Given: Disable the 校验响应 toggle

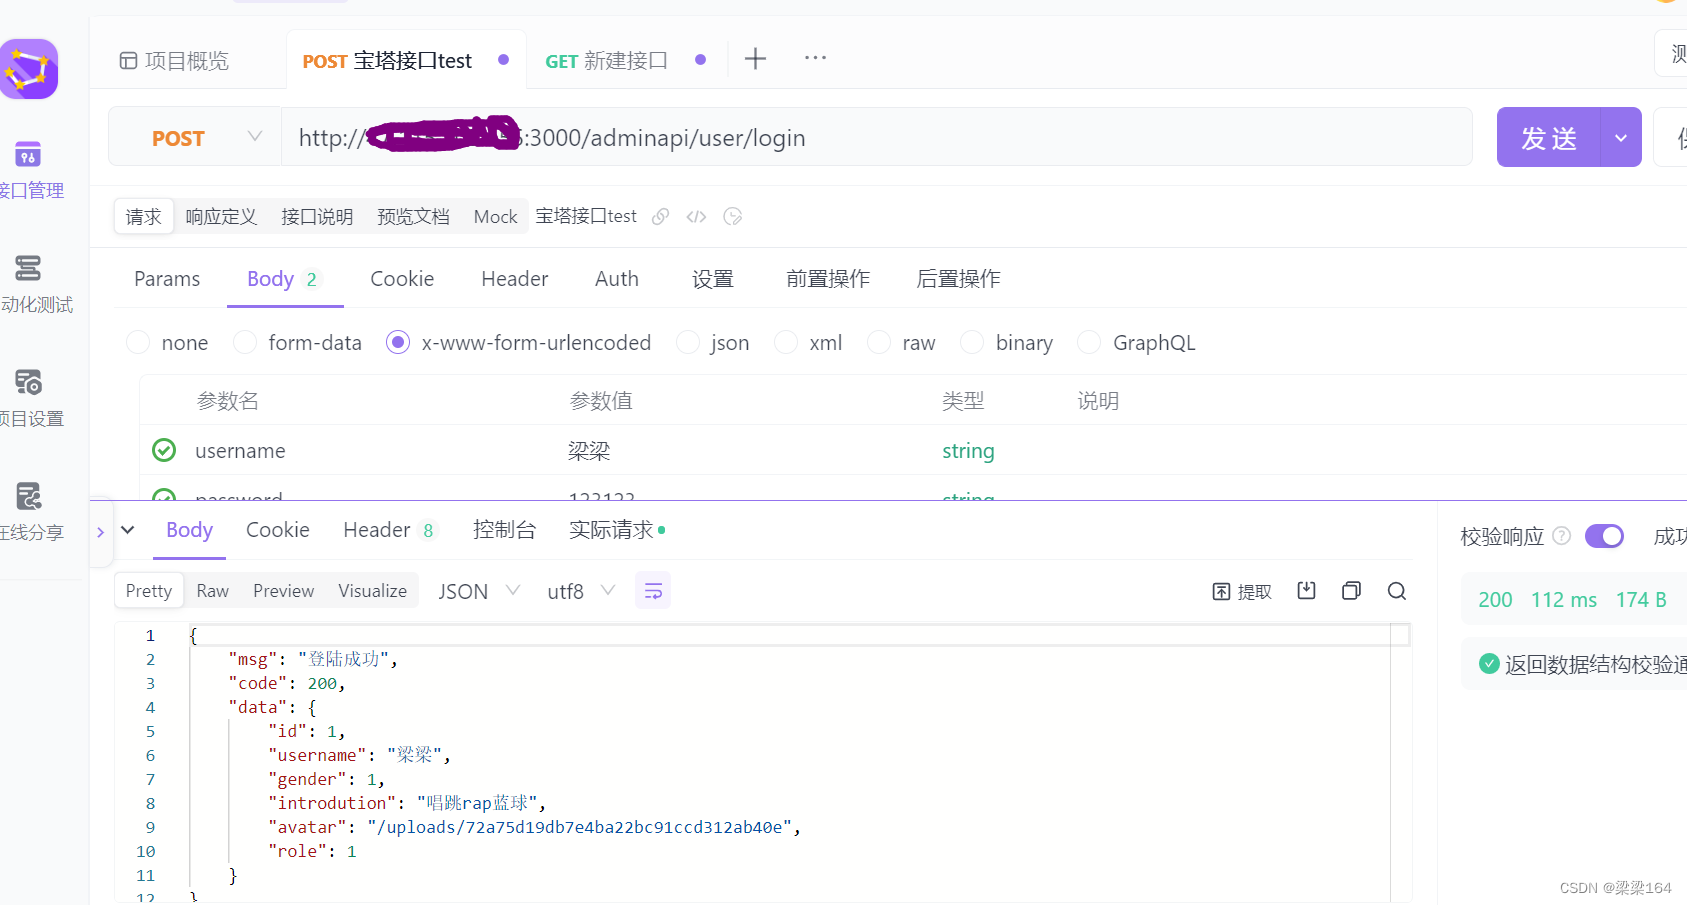Looking at the screenshot, I should click(1604, 535).
